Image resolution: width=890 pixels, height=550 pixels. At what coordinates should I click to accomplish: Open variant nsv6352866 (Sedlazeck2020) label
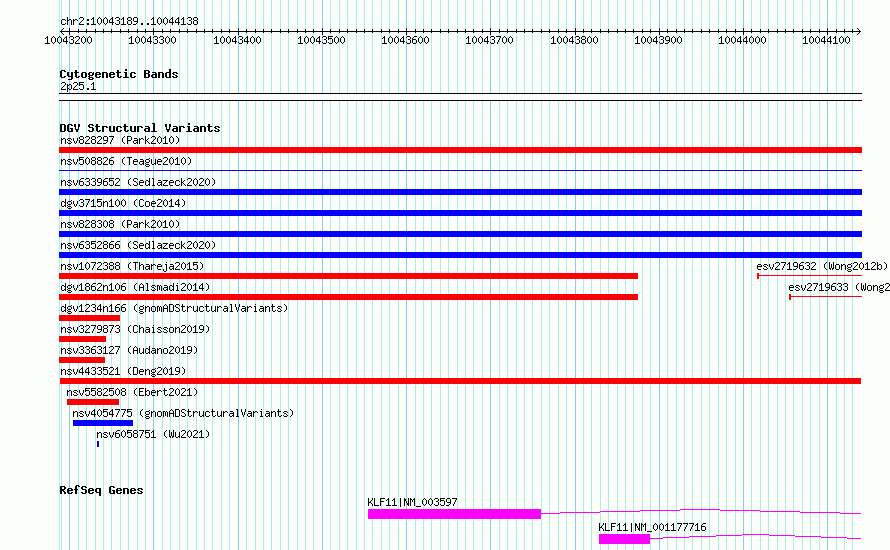[138, 245]
